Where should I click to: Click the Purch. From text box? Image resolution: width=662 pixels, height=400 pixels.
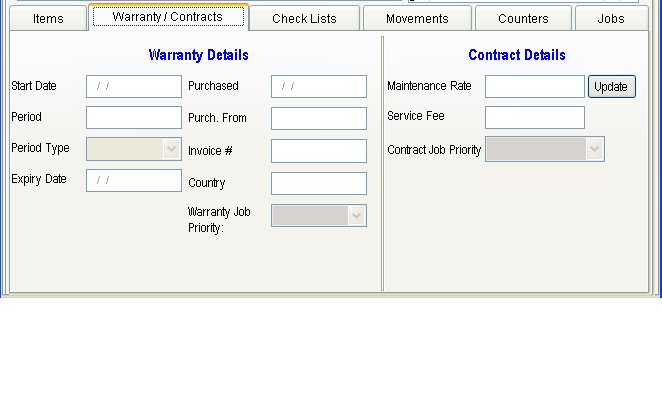click(318, 119)
